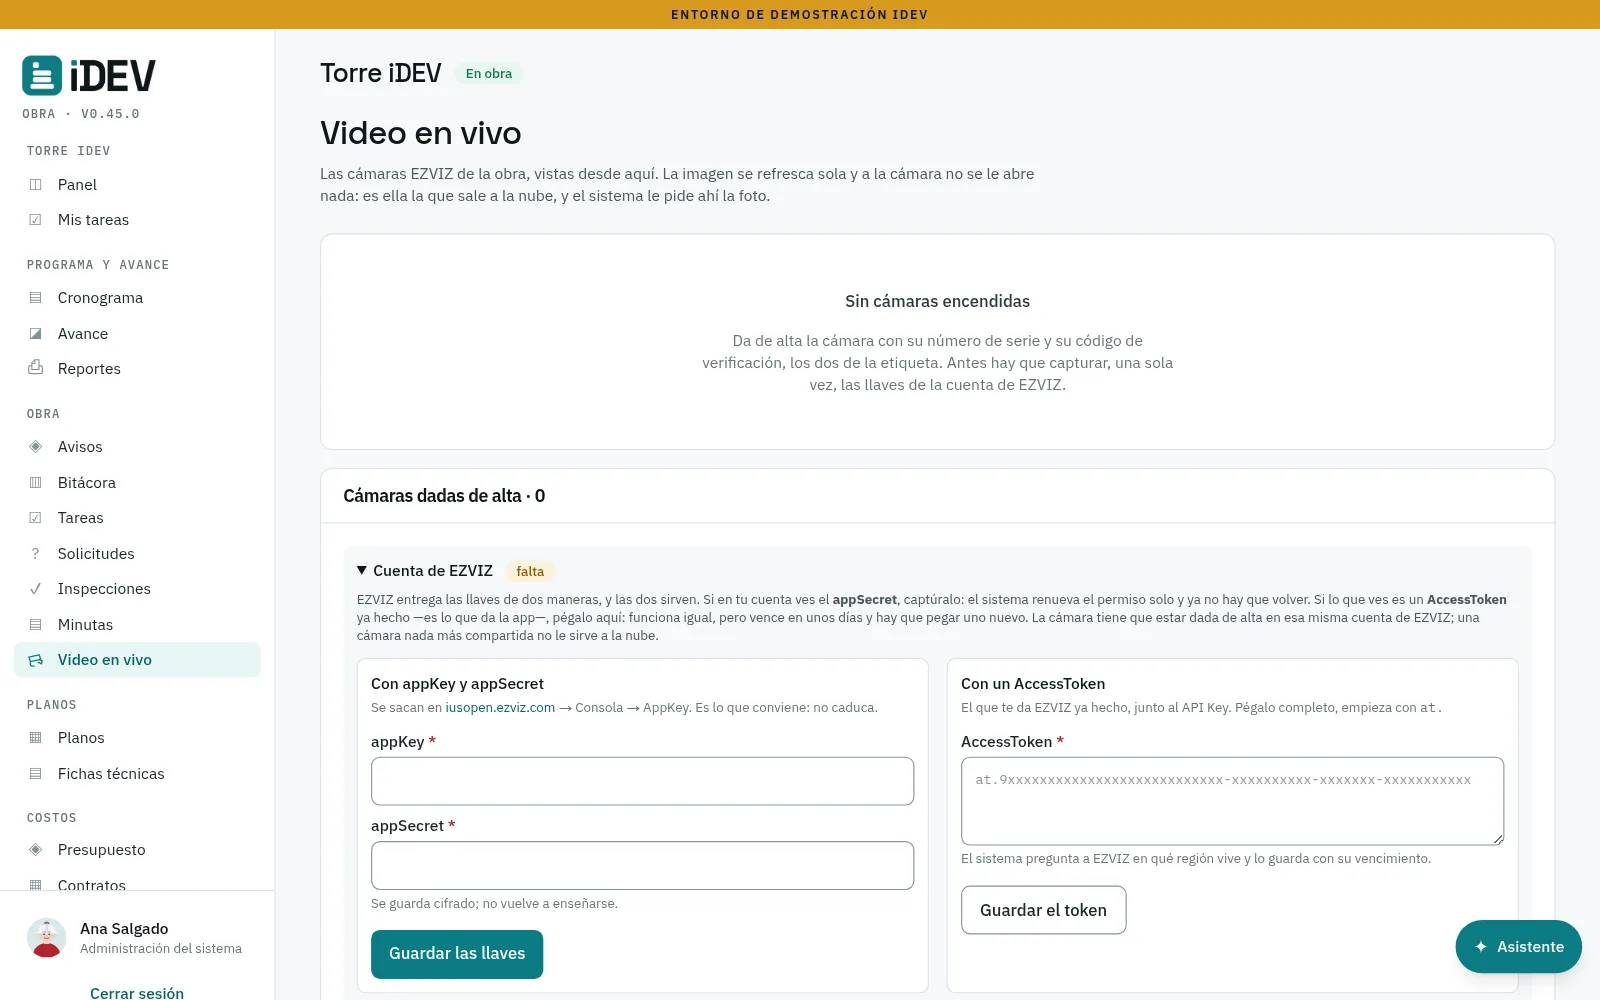The image size is (1600, 1000).
Task: Click the Reportes printer icon
Action: [36, 368]
